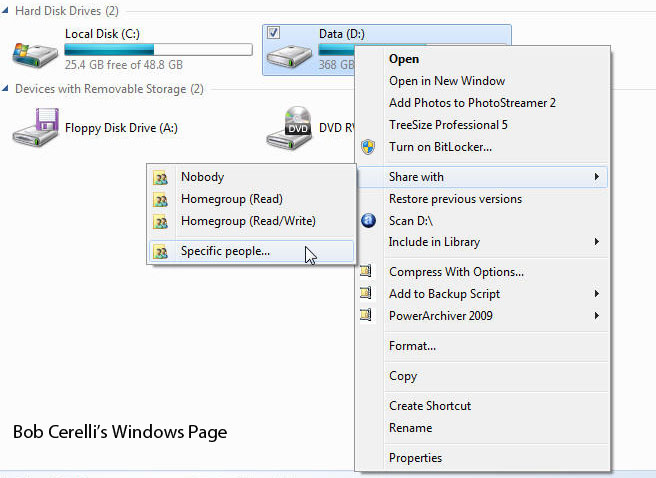Image resolution: width=656 pixels, height=478 pixels.
Task: Click the BitLocker shield icon
Action: pyautogui.click(x=368, y=147)
